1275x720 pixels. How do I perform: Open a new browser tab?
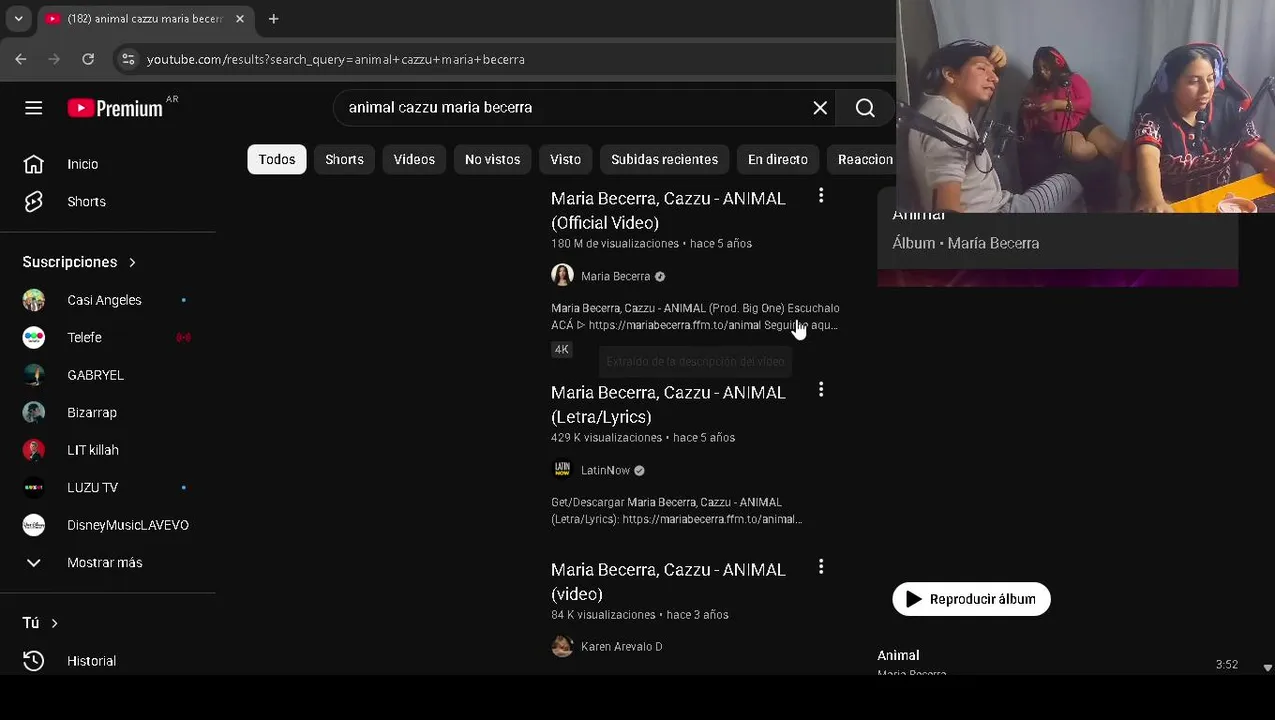(x=273, y=18)
